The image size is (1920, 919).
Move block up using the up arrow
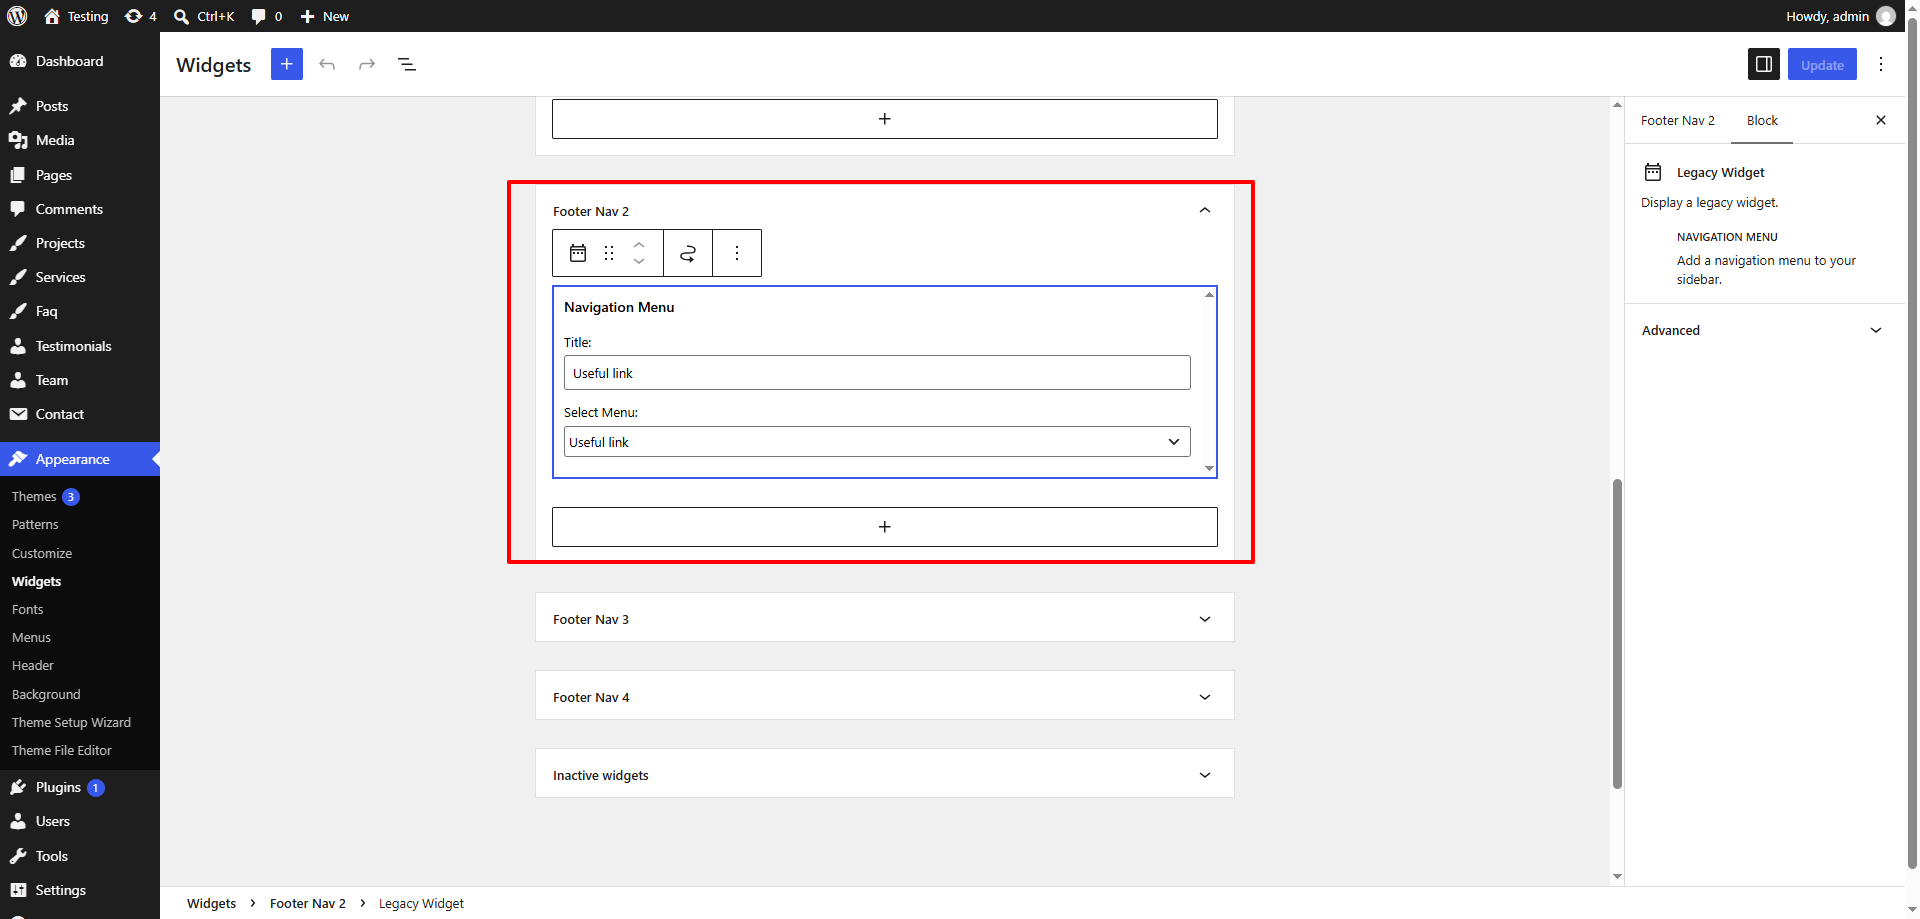click(639, 244)
